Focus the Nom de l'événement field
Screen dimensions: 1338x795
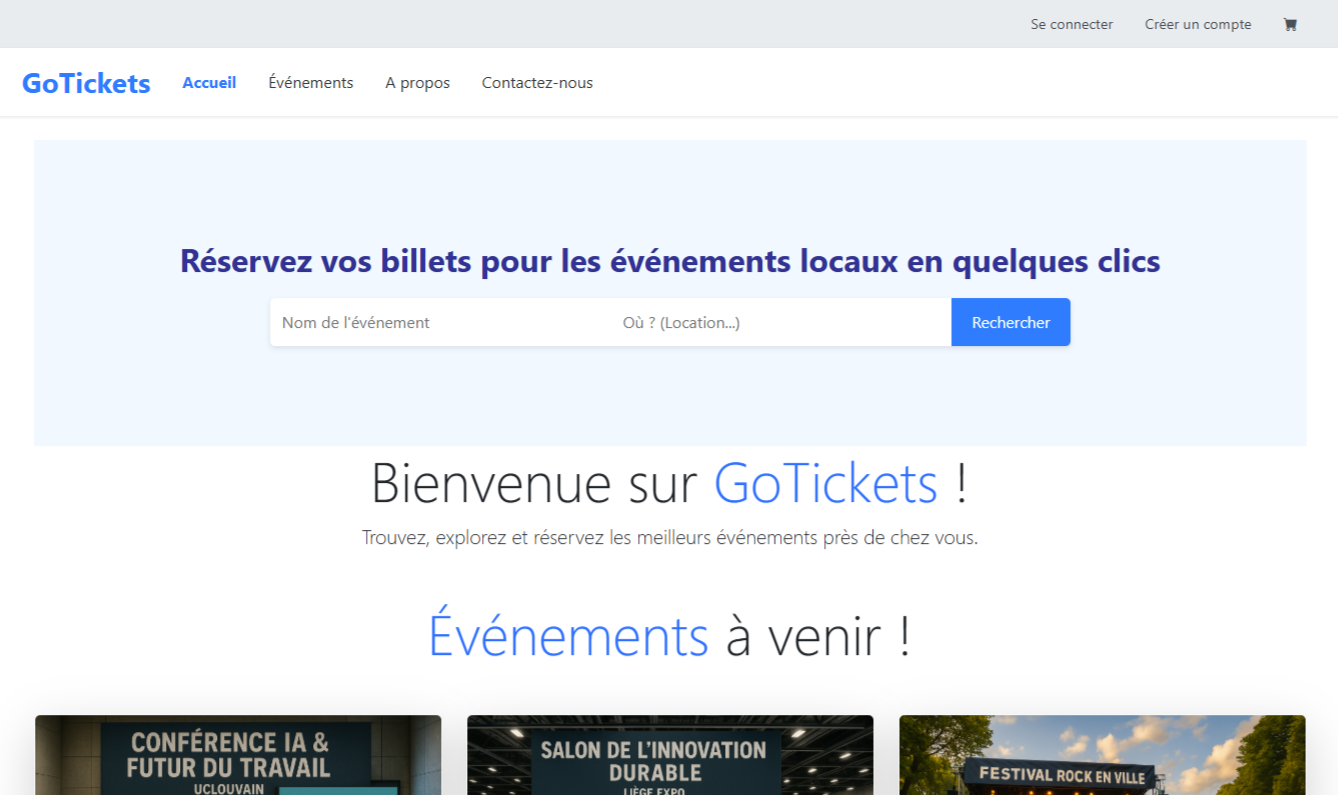coord(440,322)
